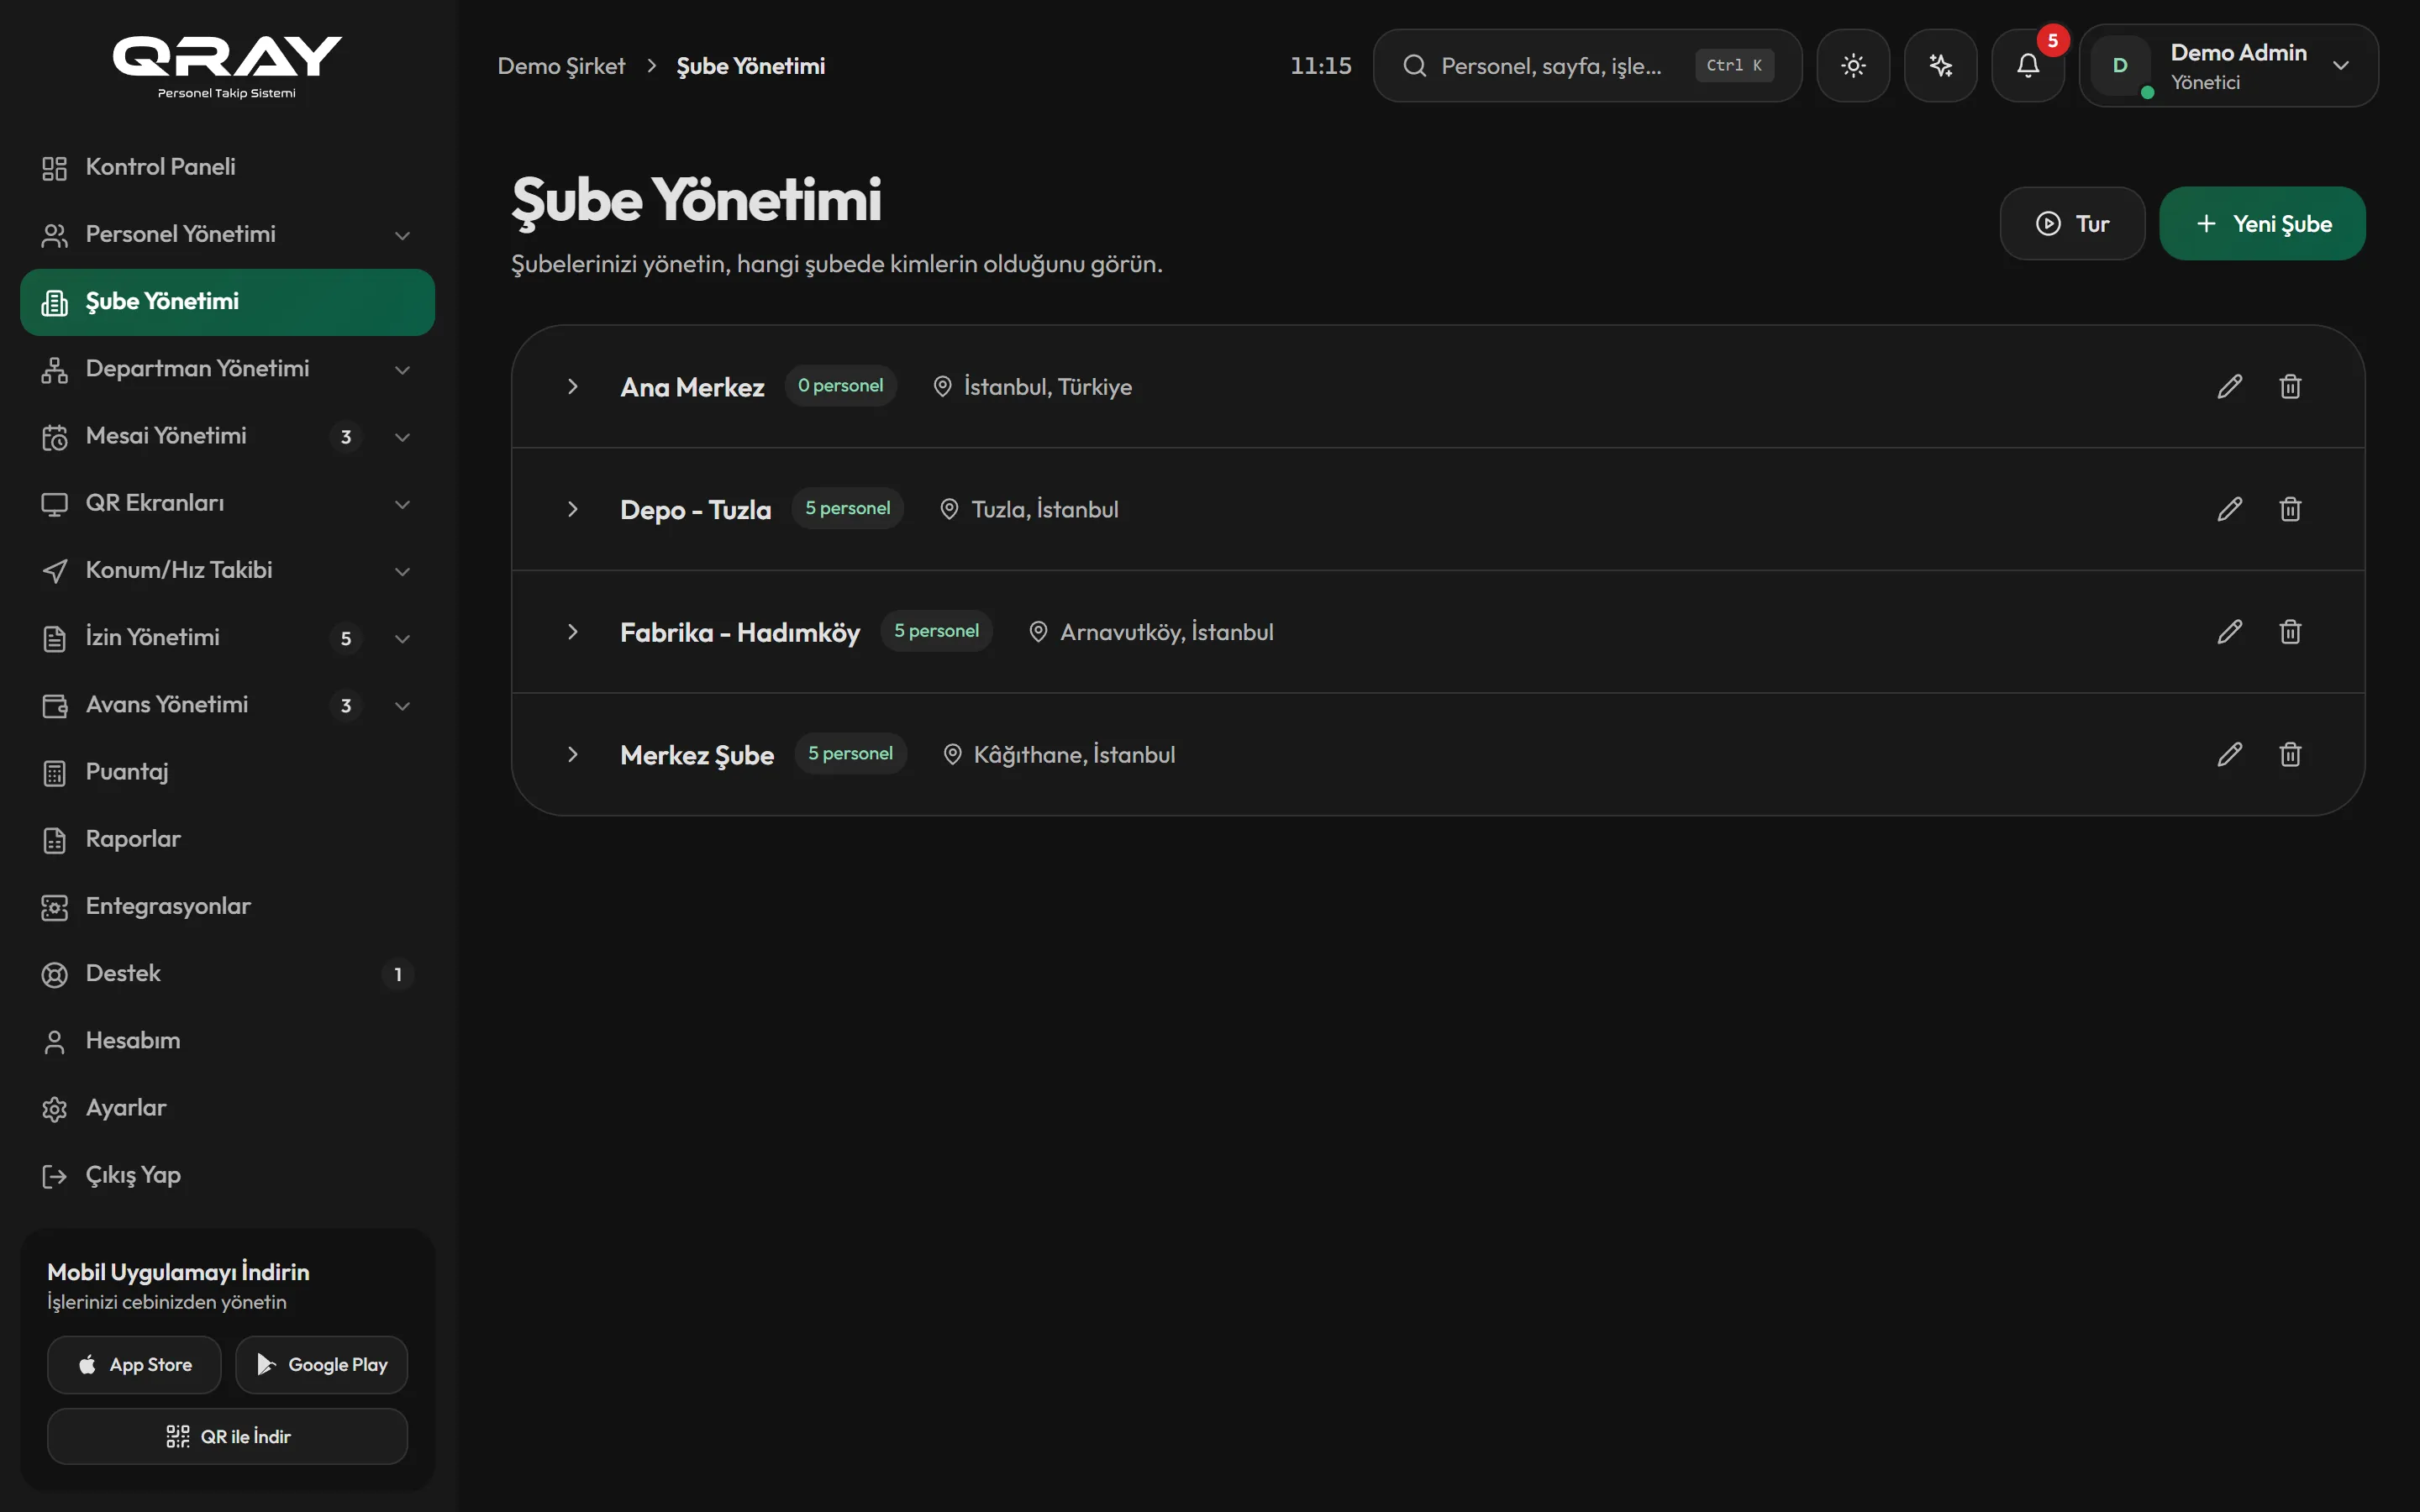Open Kontrol Paneli in sidebar
Image resolution: width=2420 pixels, height=1512 pixels.
tap(227, 167)
